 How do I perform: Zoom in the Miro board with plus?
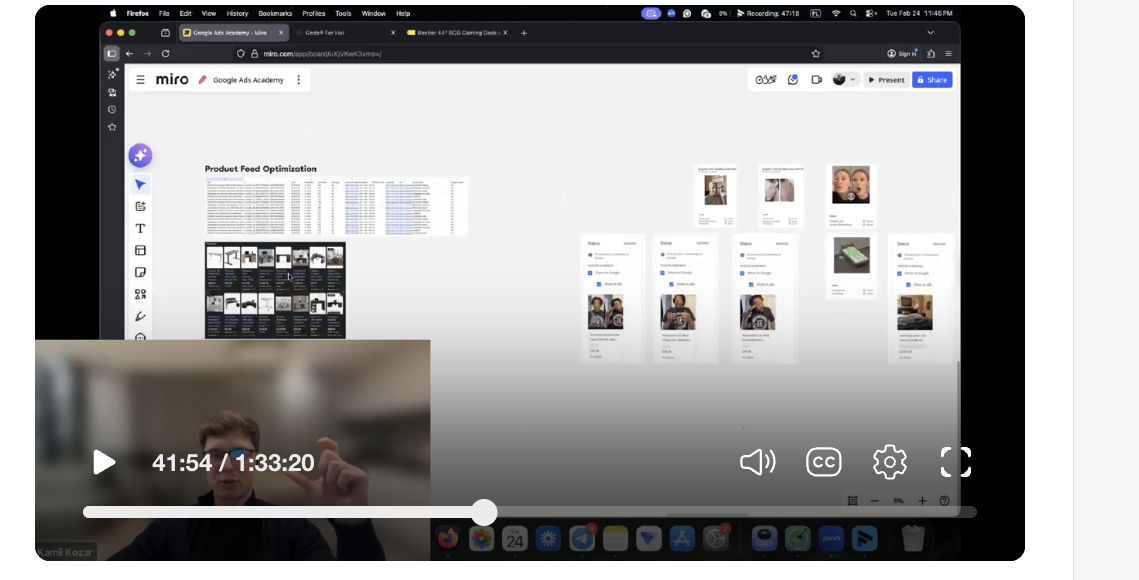coord(922,501)
